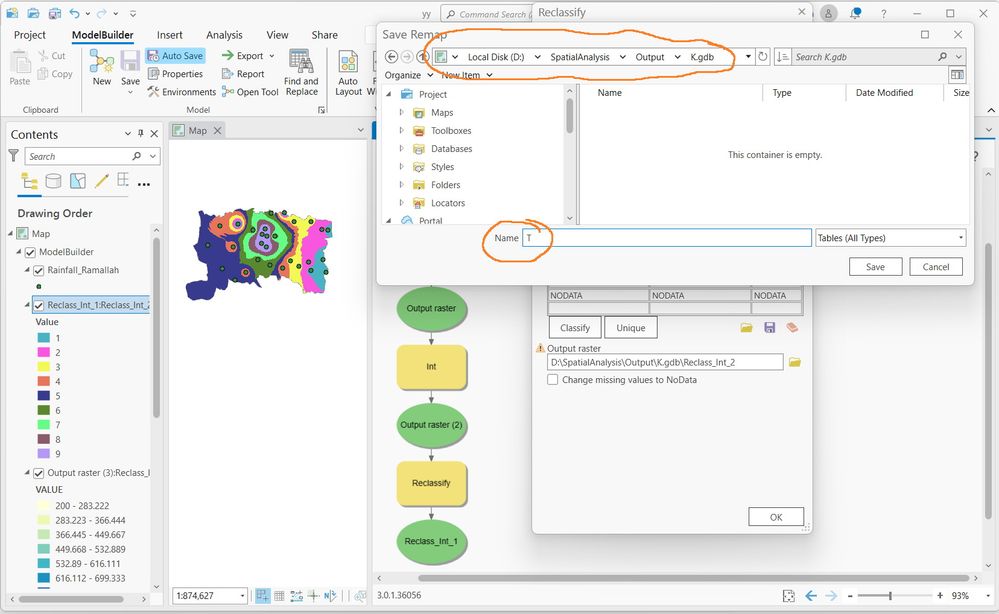Click the Output raster path field
This screenshot has height=614, width=999.
pyautogui.click(x=665, y=362)
